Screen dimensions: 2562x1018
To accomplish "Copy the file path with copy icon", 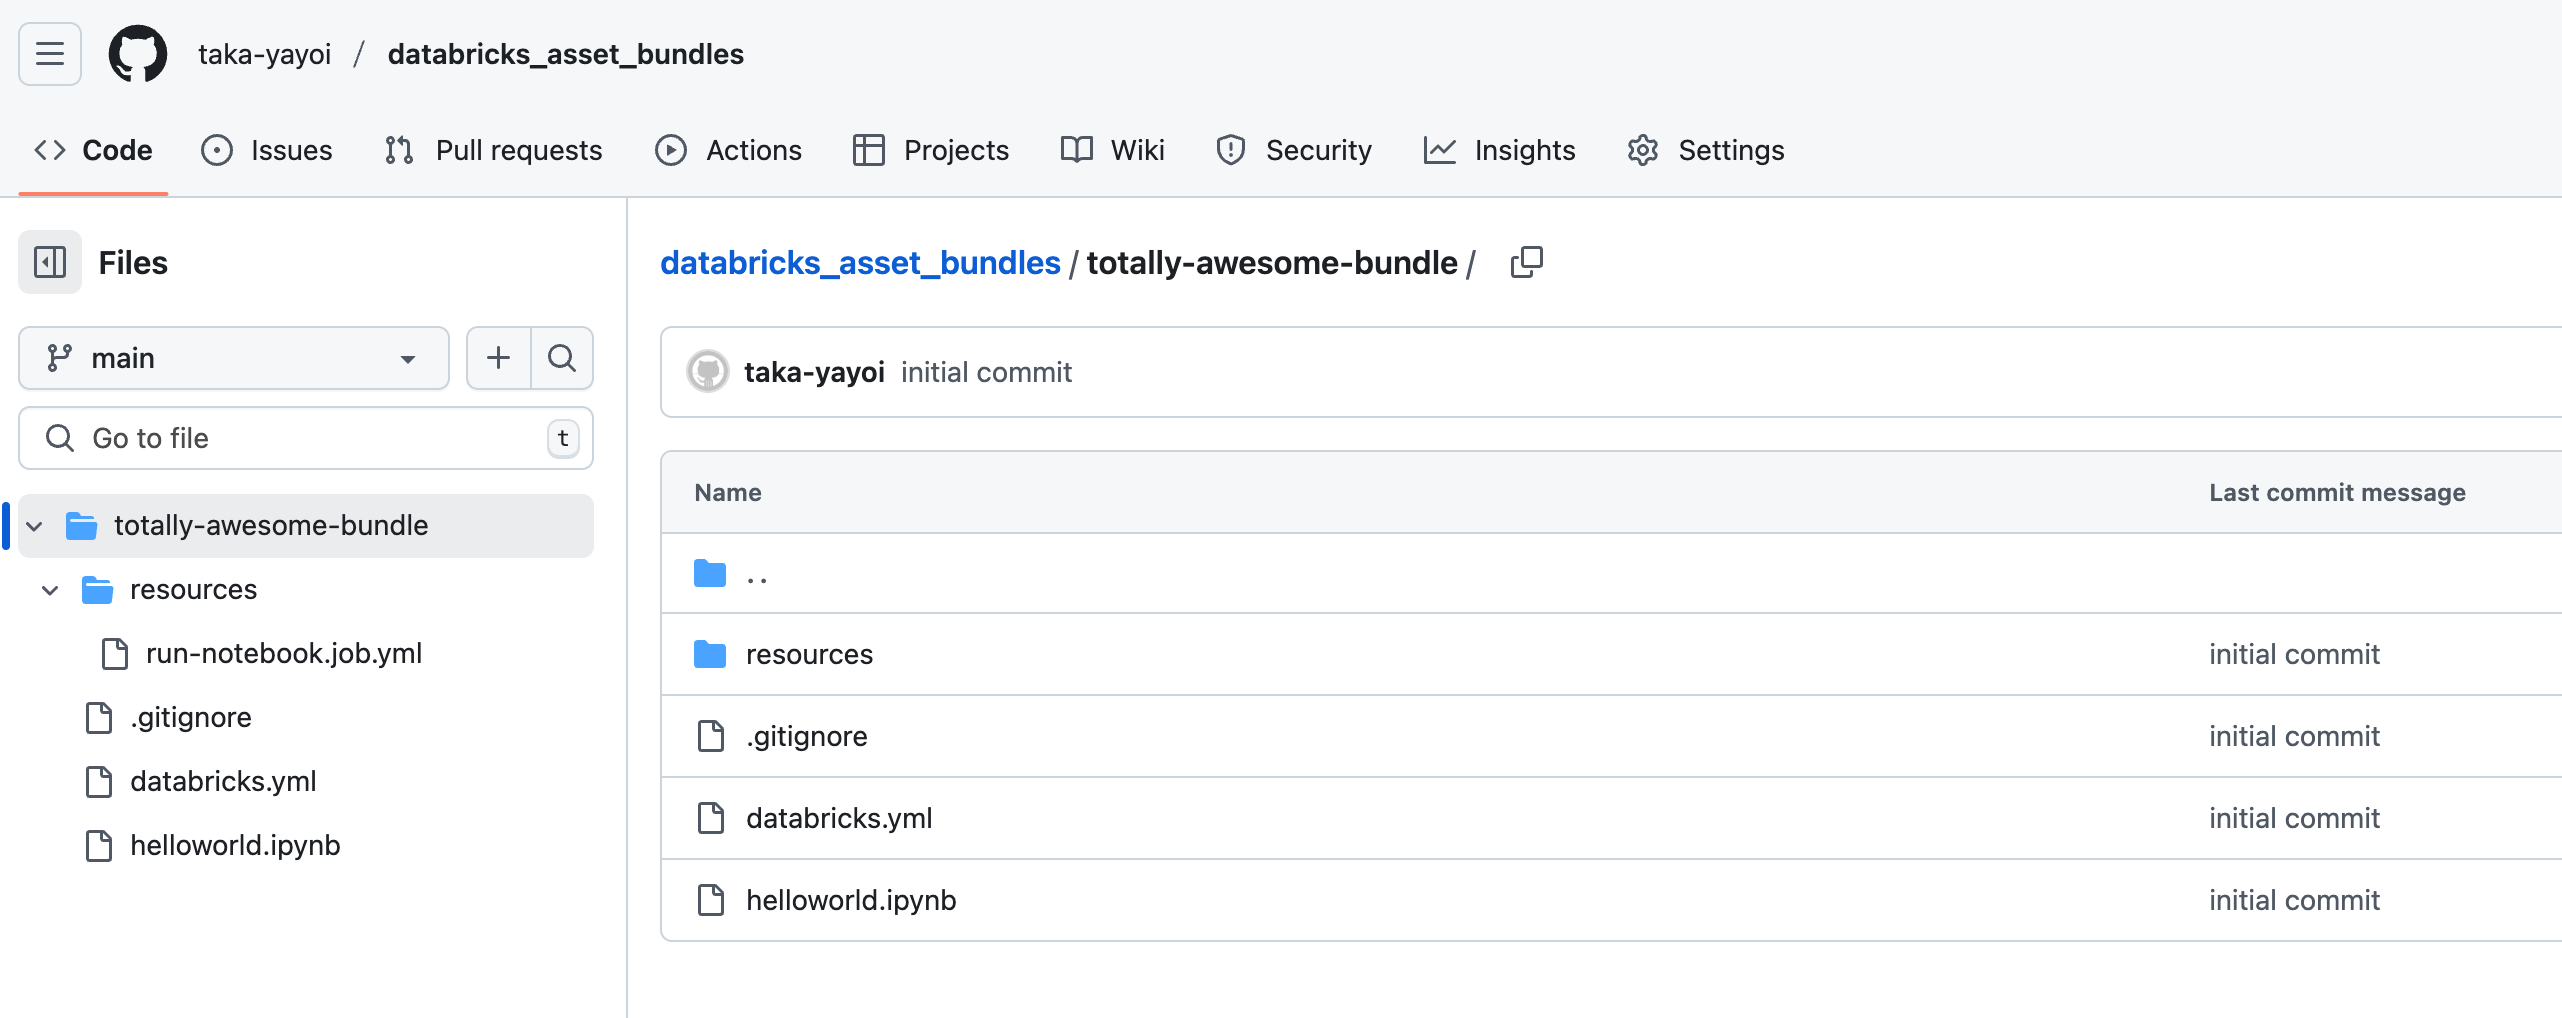I will pyautogui.click(x=1526, y=263).
